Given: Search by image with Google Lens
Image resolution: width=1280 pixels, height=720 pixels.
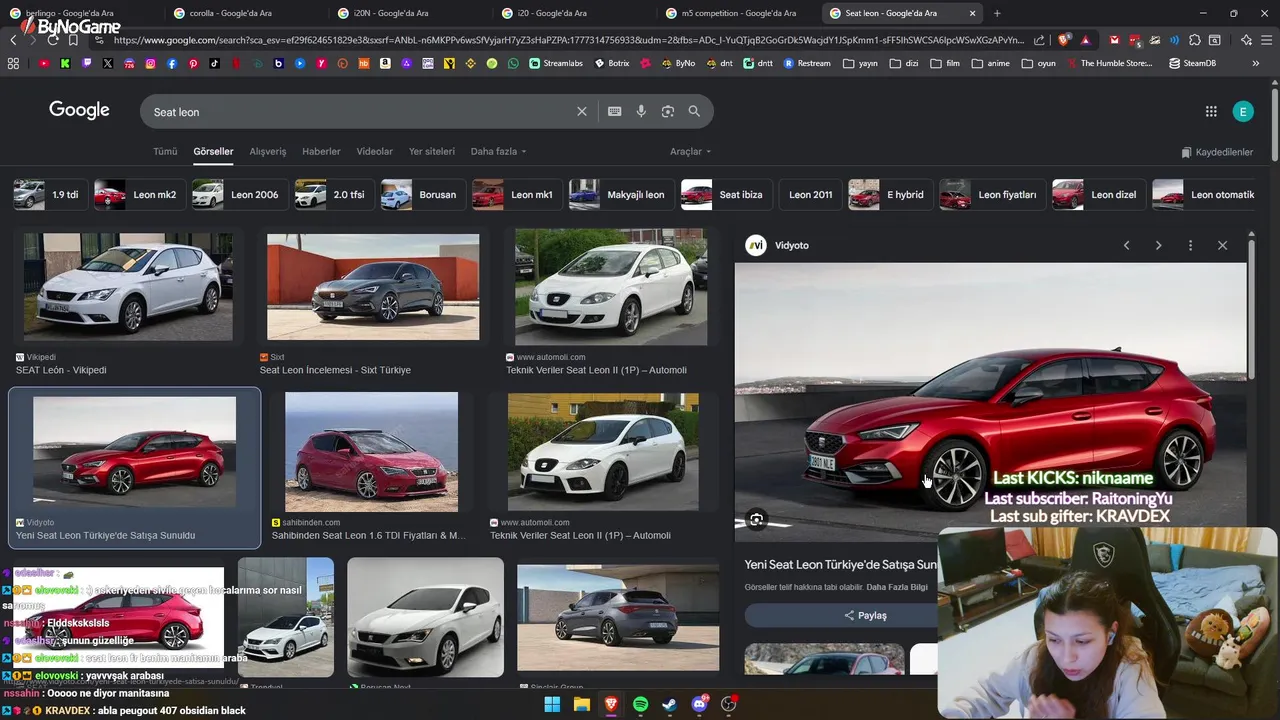Looking at the screenshot, I should (x=668, y=112).
